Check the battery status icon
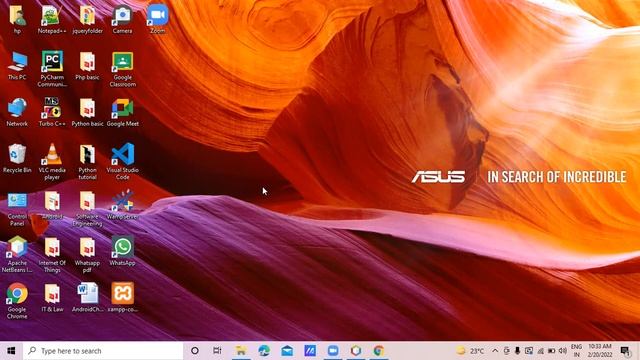This screenshot has width=640, height=360. tap(551, 351)
